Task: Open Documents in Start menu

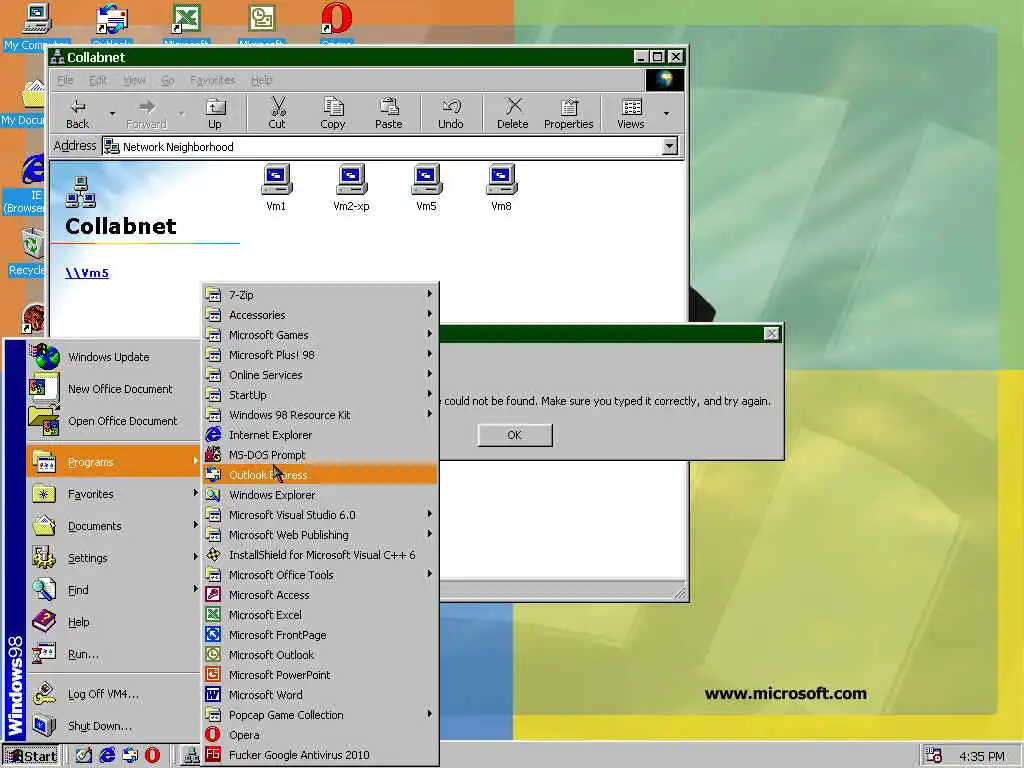Action: (x=114, y=526)
